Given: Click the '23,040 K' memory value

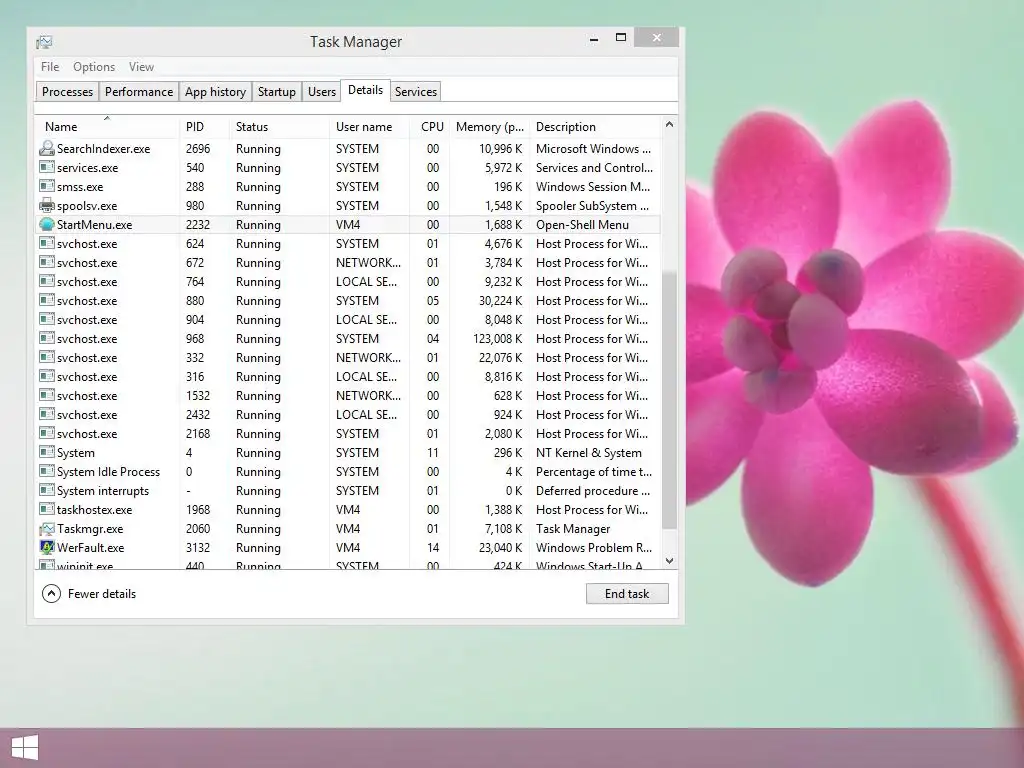Looking at the screenshot, I should (500, 547).
